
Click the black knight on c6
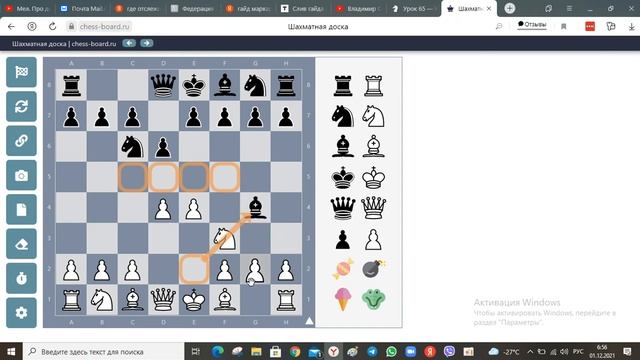coord(132,147)
